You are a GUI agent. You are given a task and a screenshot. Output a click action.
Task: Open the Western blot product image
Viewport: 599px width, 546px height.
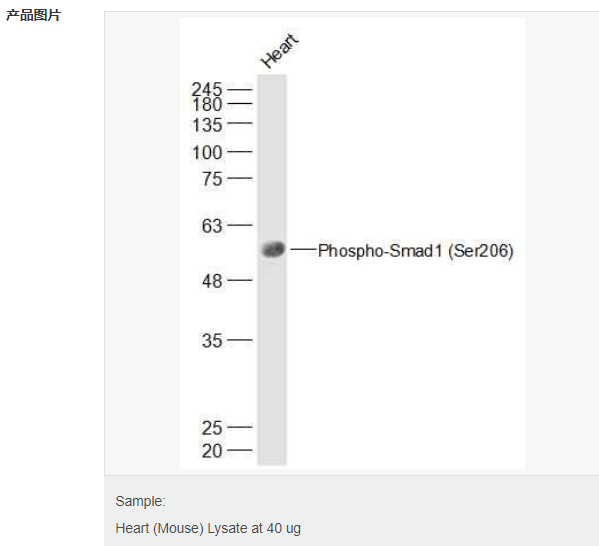352,243
